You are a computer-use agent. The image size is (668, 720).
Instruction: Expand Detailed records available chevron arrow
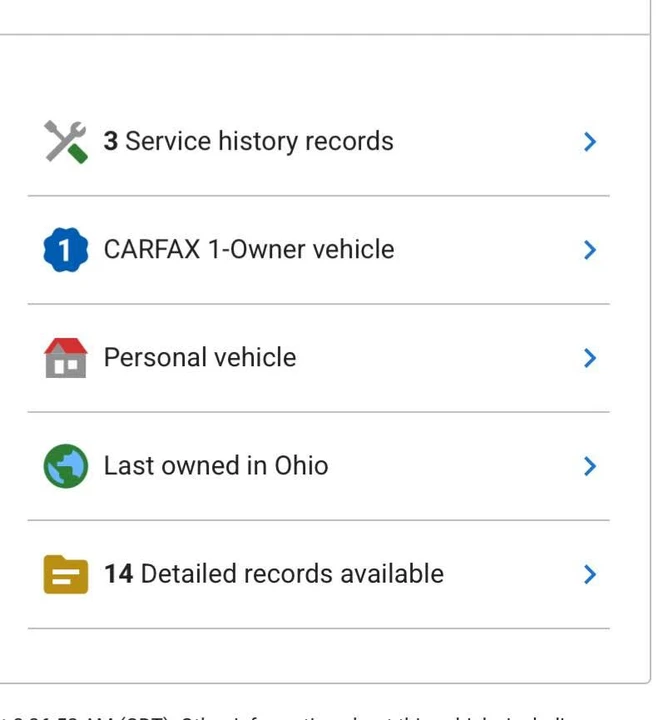590,574
